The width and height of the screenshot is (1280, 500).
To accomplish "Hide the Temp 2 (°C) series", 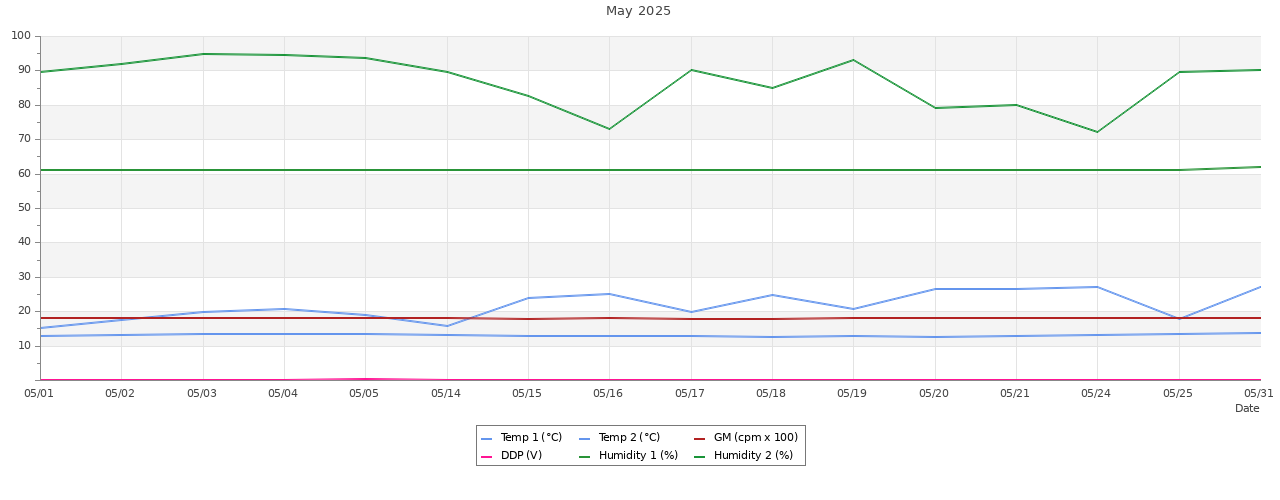I will click(x=628, y=438).
